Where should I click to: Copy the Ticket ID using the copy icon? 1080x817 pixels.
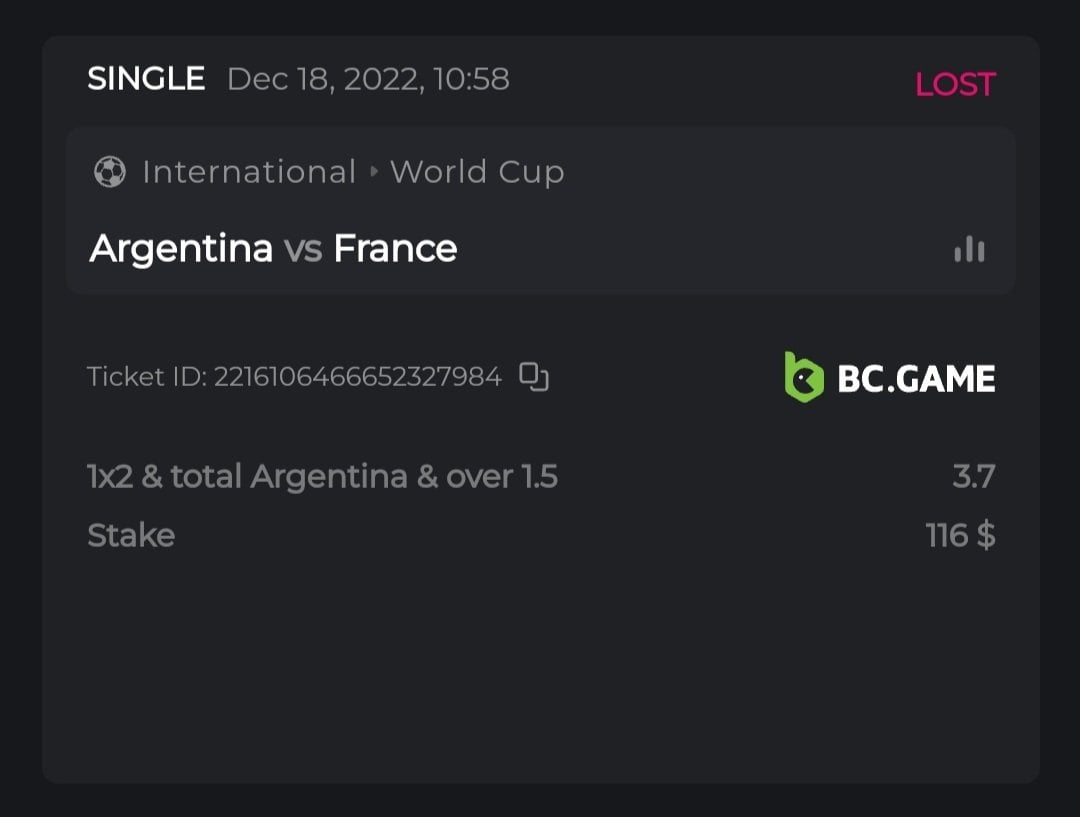(534, 377)
